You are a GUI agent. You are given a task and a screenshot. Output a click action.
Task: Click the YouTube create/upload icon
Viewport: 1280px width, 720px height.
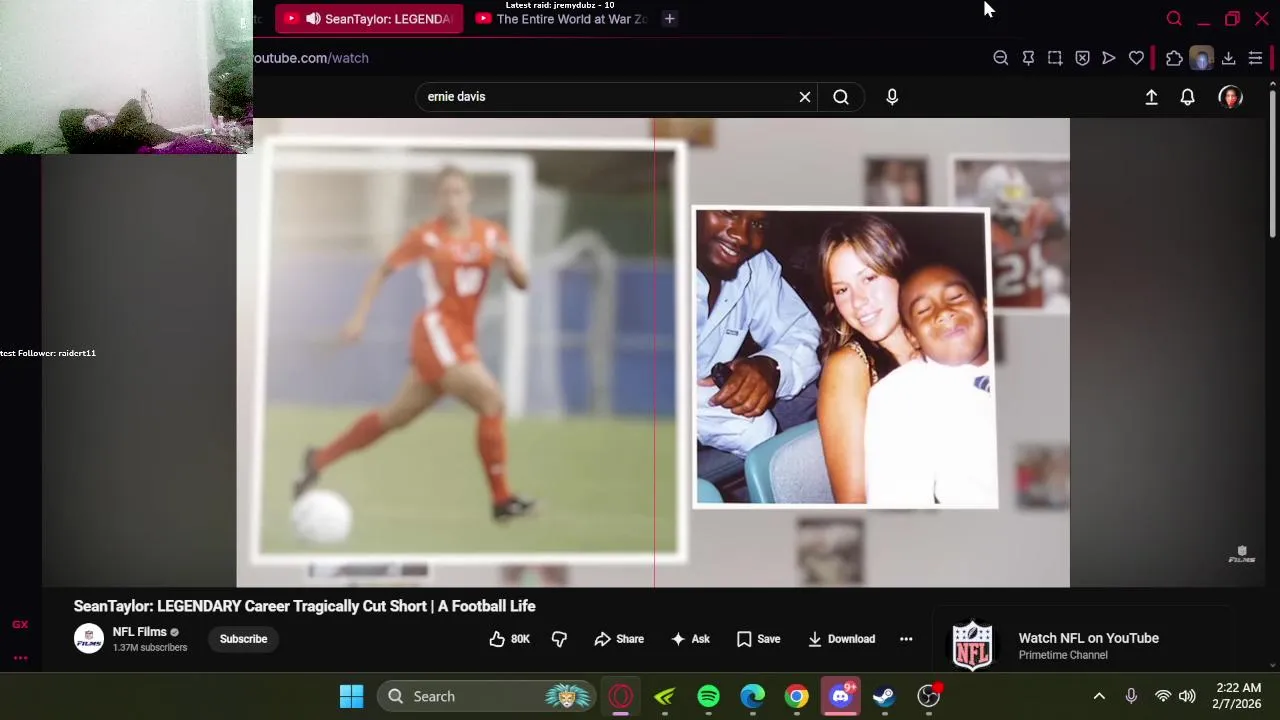click(1151, 97)
